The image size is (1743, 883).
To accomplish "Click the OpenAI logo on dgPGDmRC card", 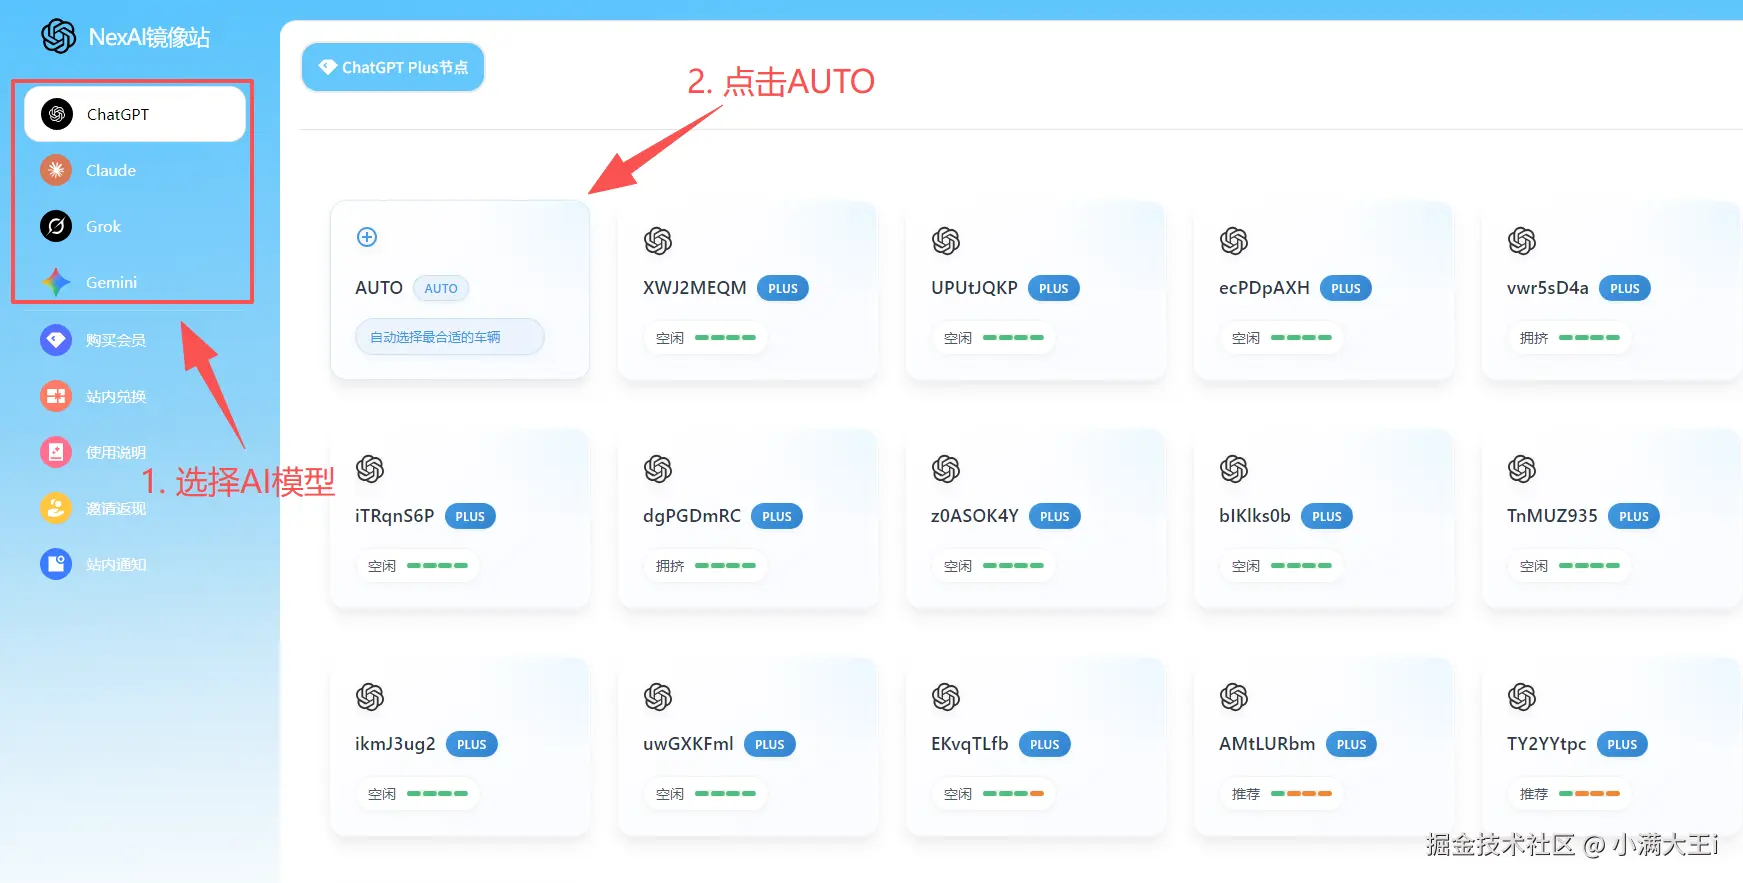I will coord(658,469).
